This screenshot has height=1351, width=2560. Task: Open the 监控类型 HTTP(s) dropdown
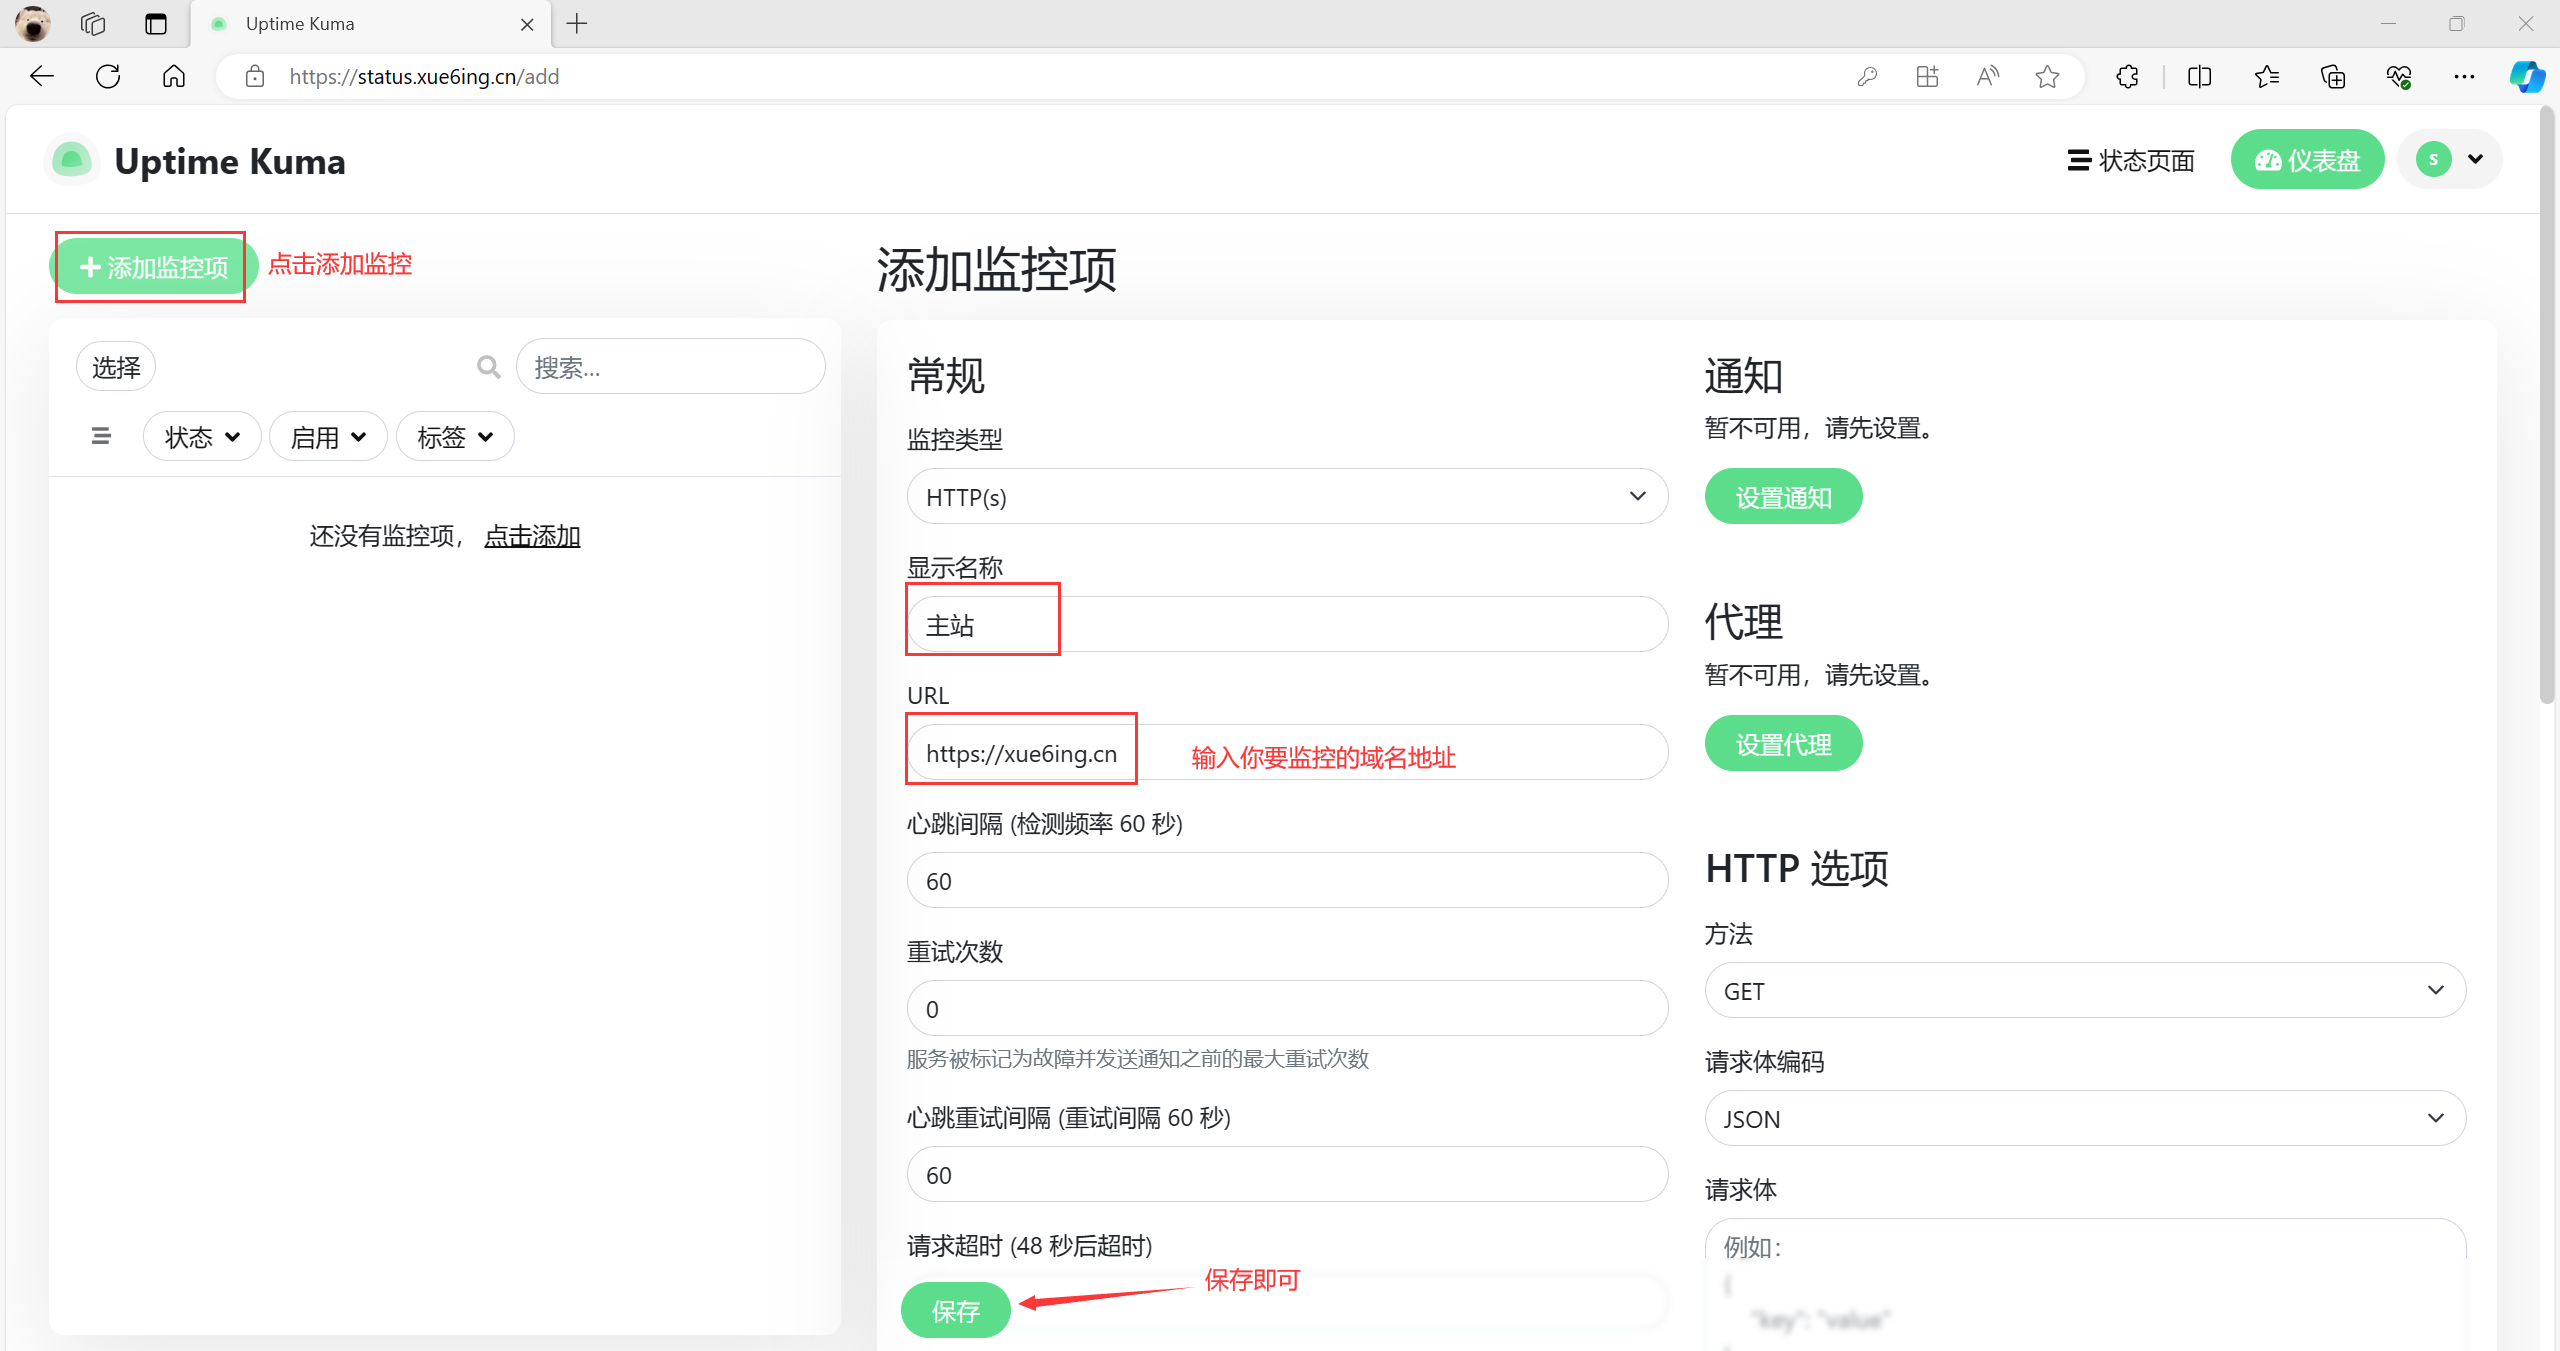click(1286, 496)
